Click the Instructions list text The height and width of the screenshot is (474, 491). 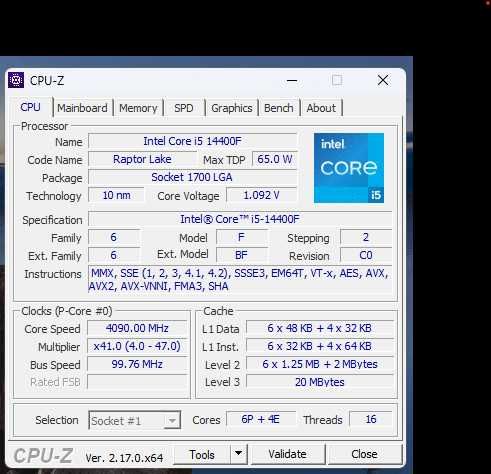(240, 280)
